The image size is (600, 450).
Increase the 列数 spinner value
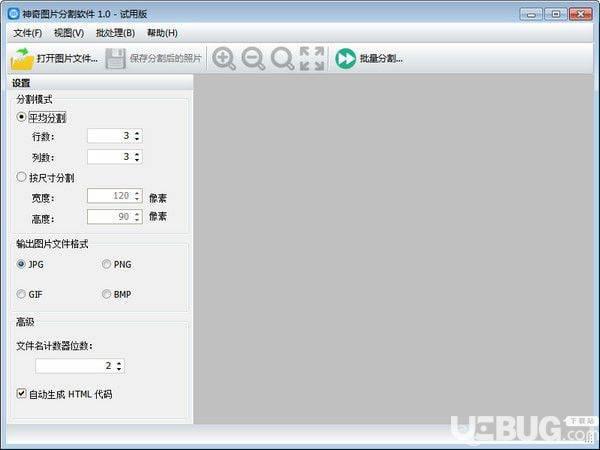point(137,153)
